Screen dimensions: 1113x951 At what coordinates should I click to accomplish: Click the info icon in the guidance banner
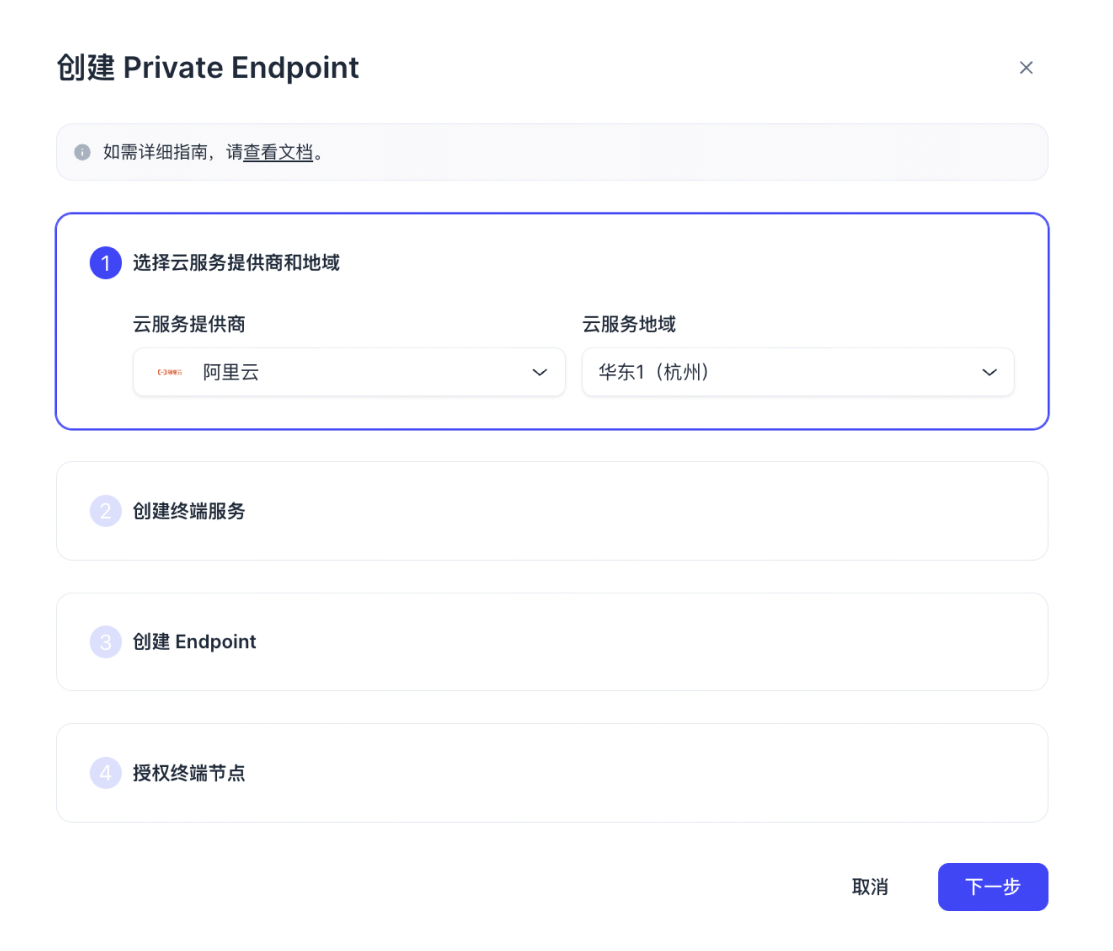pyautogui.click(x=82, y=152)
